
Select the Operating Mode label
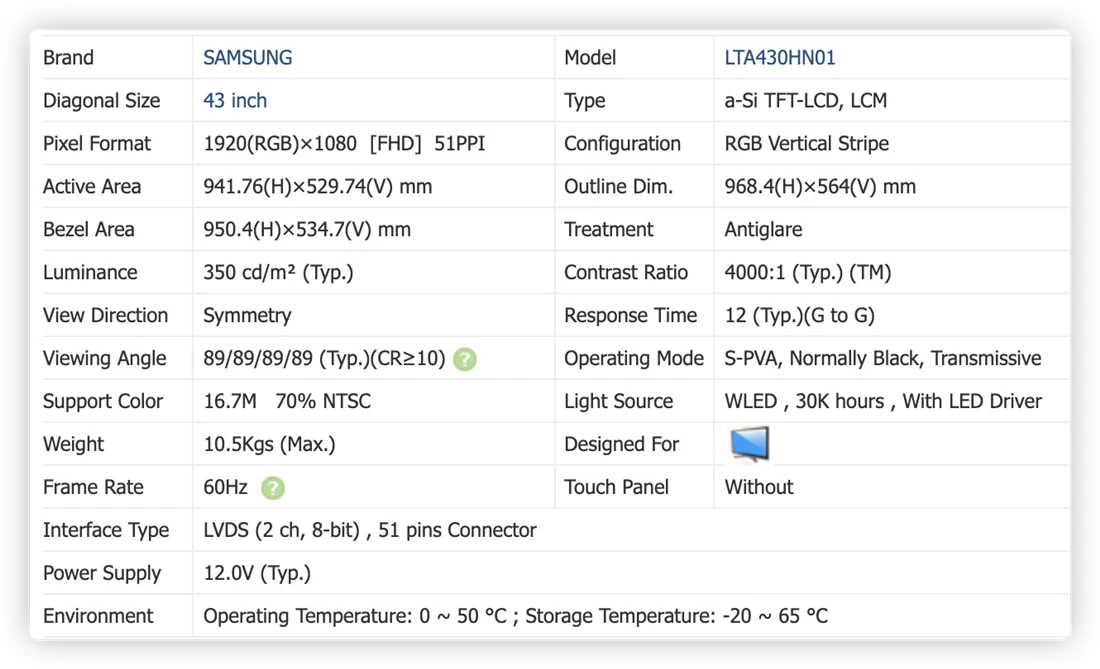pyautogui.click(x=634, y=358)
